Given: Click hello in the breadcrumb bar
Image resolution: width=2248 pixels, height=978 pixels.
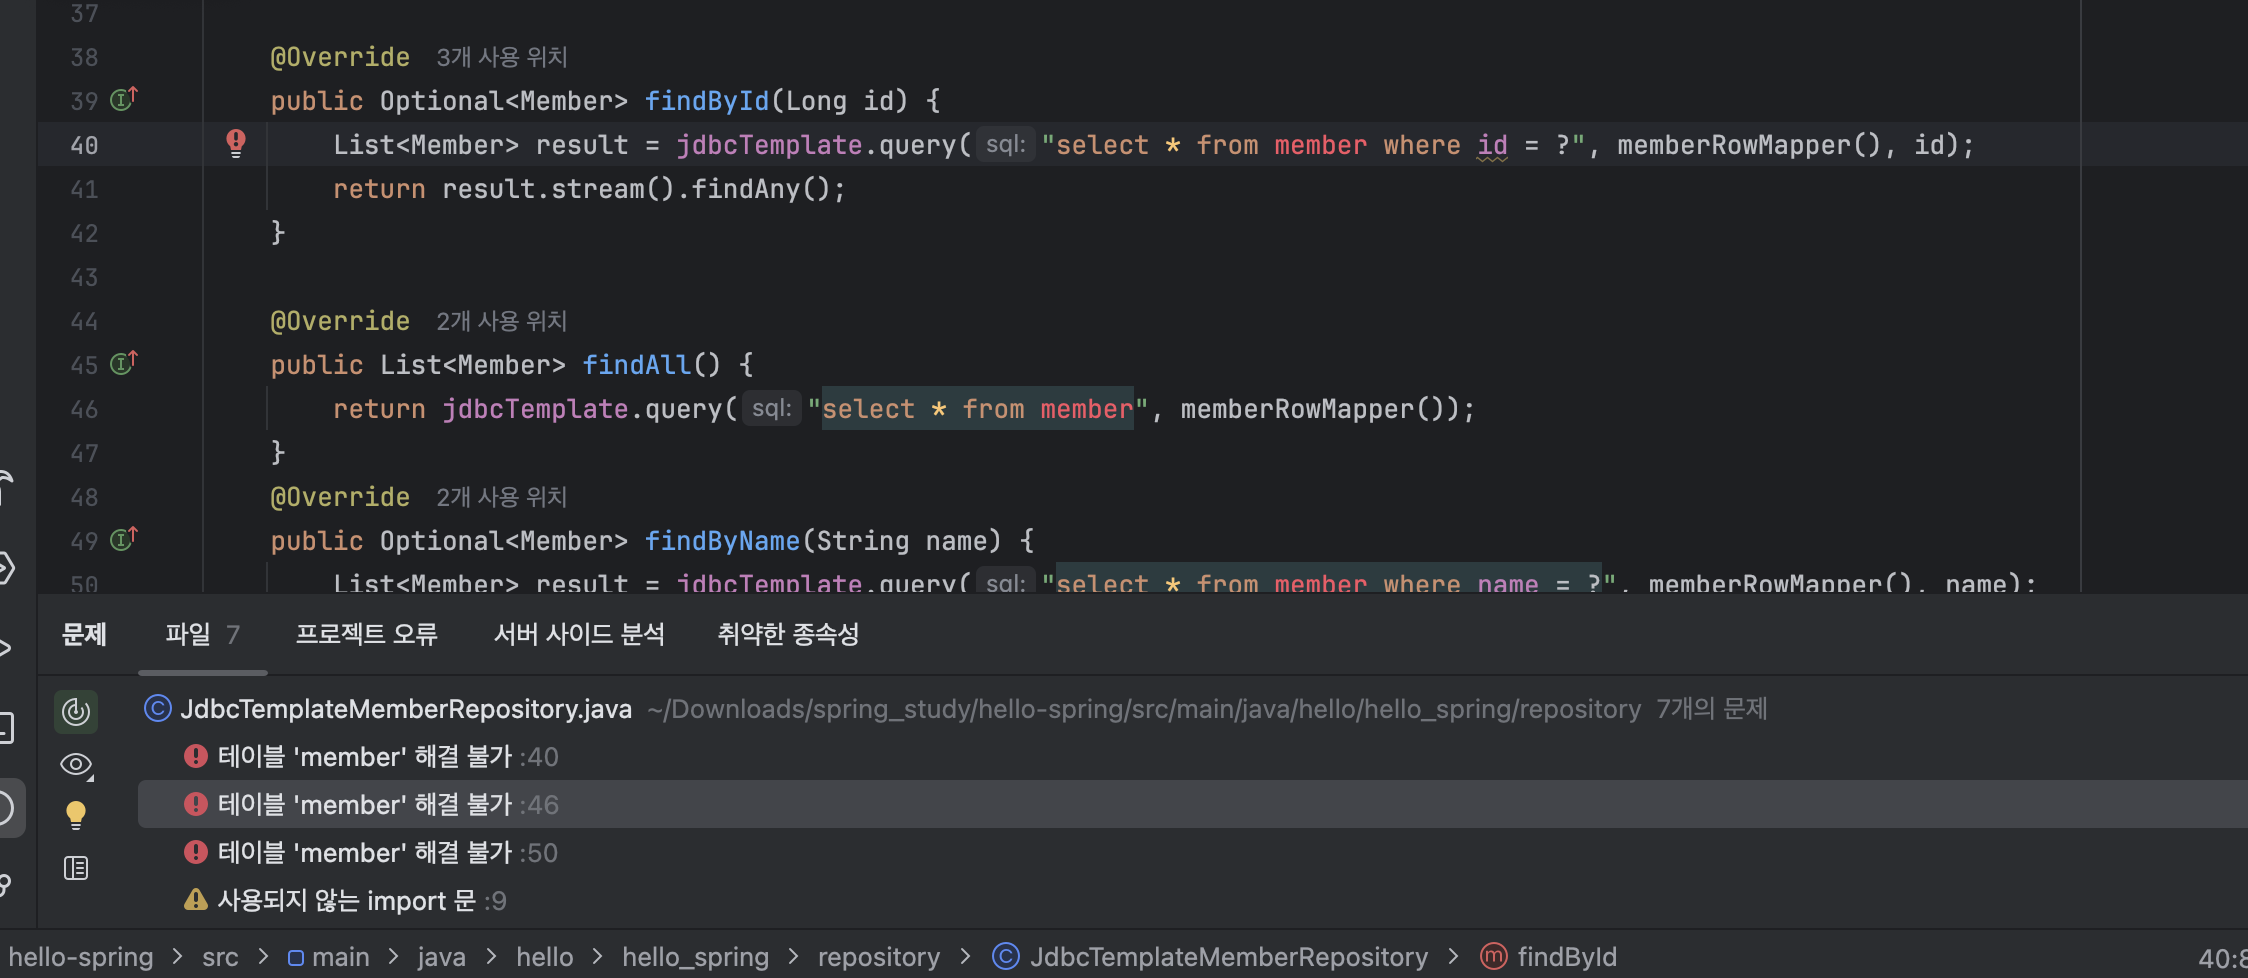Looking at the screenshot, I should pyautogui.click(x=544, y=957).
